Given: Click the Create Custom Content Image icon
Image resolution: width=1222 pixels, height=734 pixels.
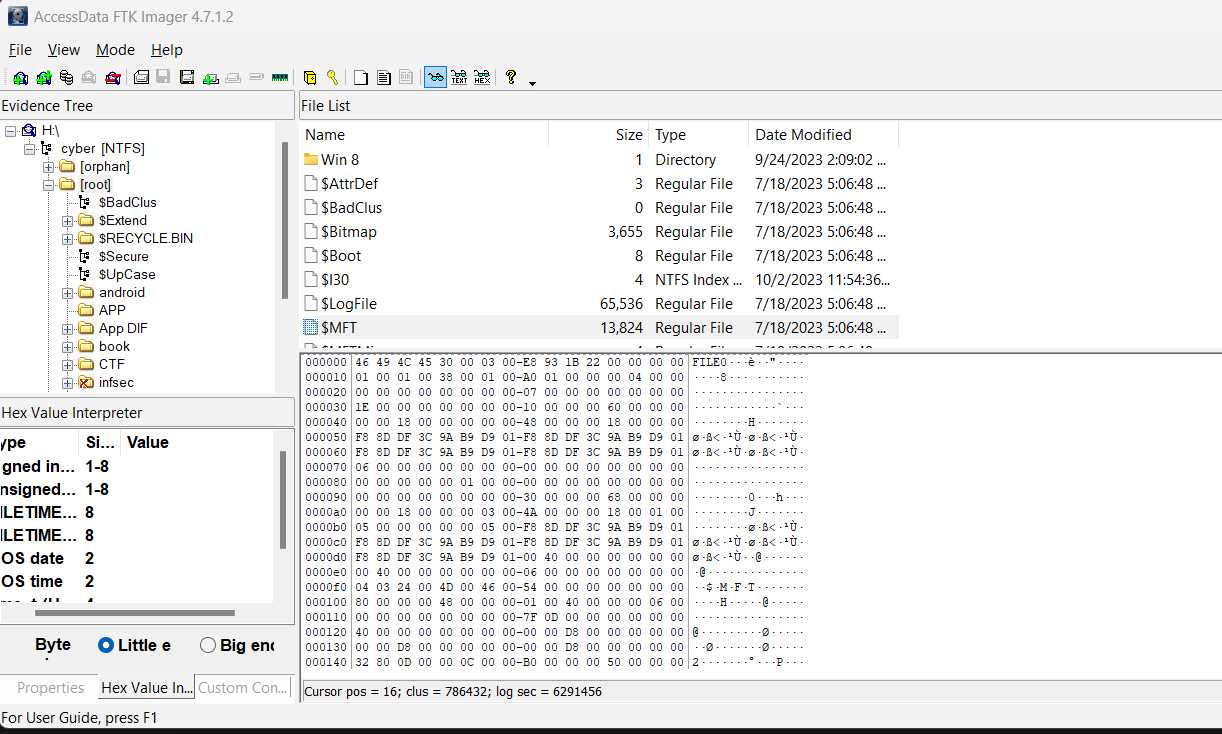Looking at the screenshot, I should [234, 78].
